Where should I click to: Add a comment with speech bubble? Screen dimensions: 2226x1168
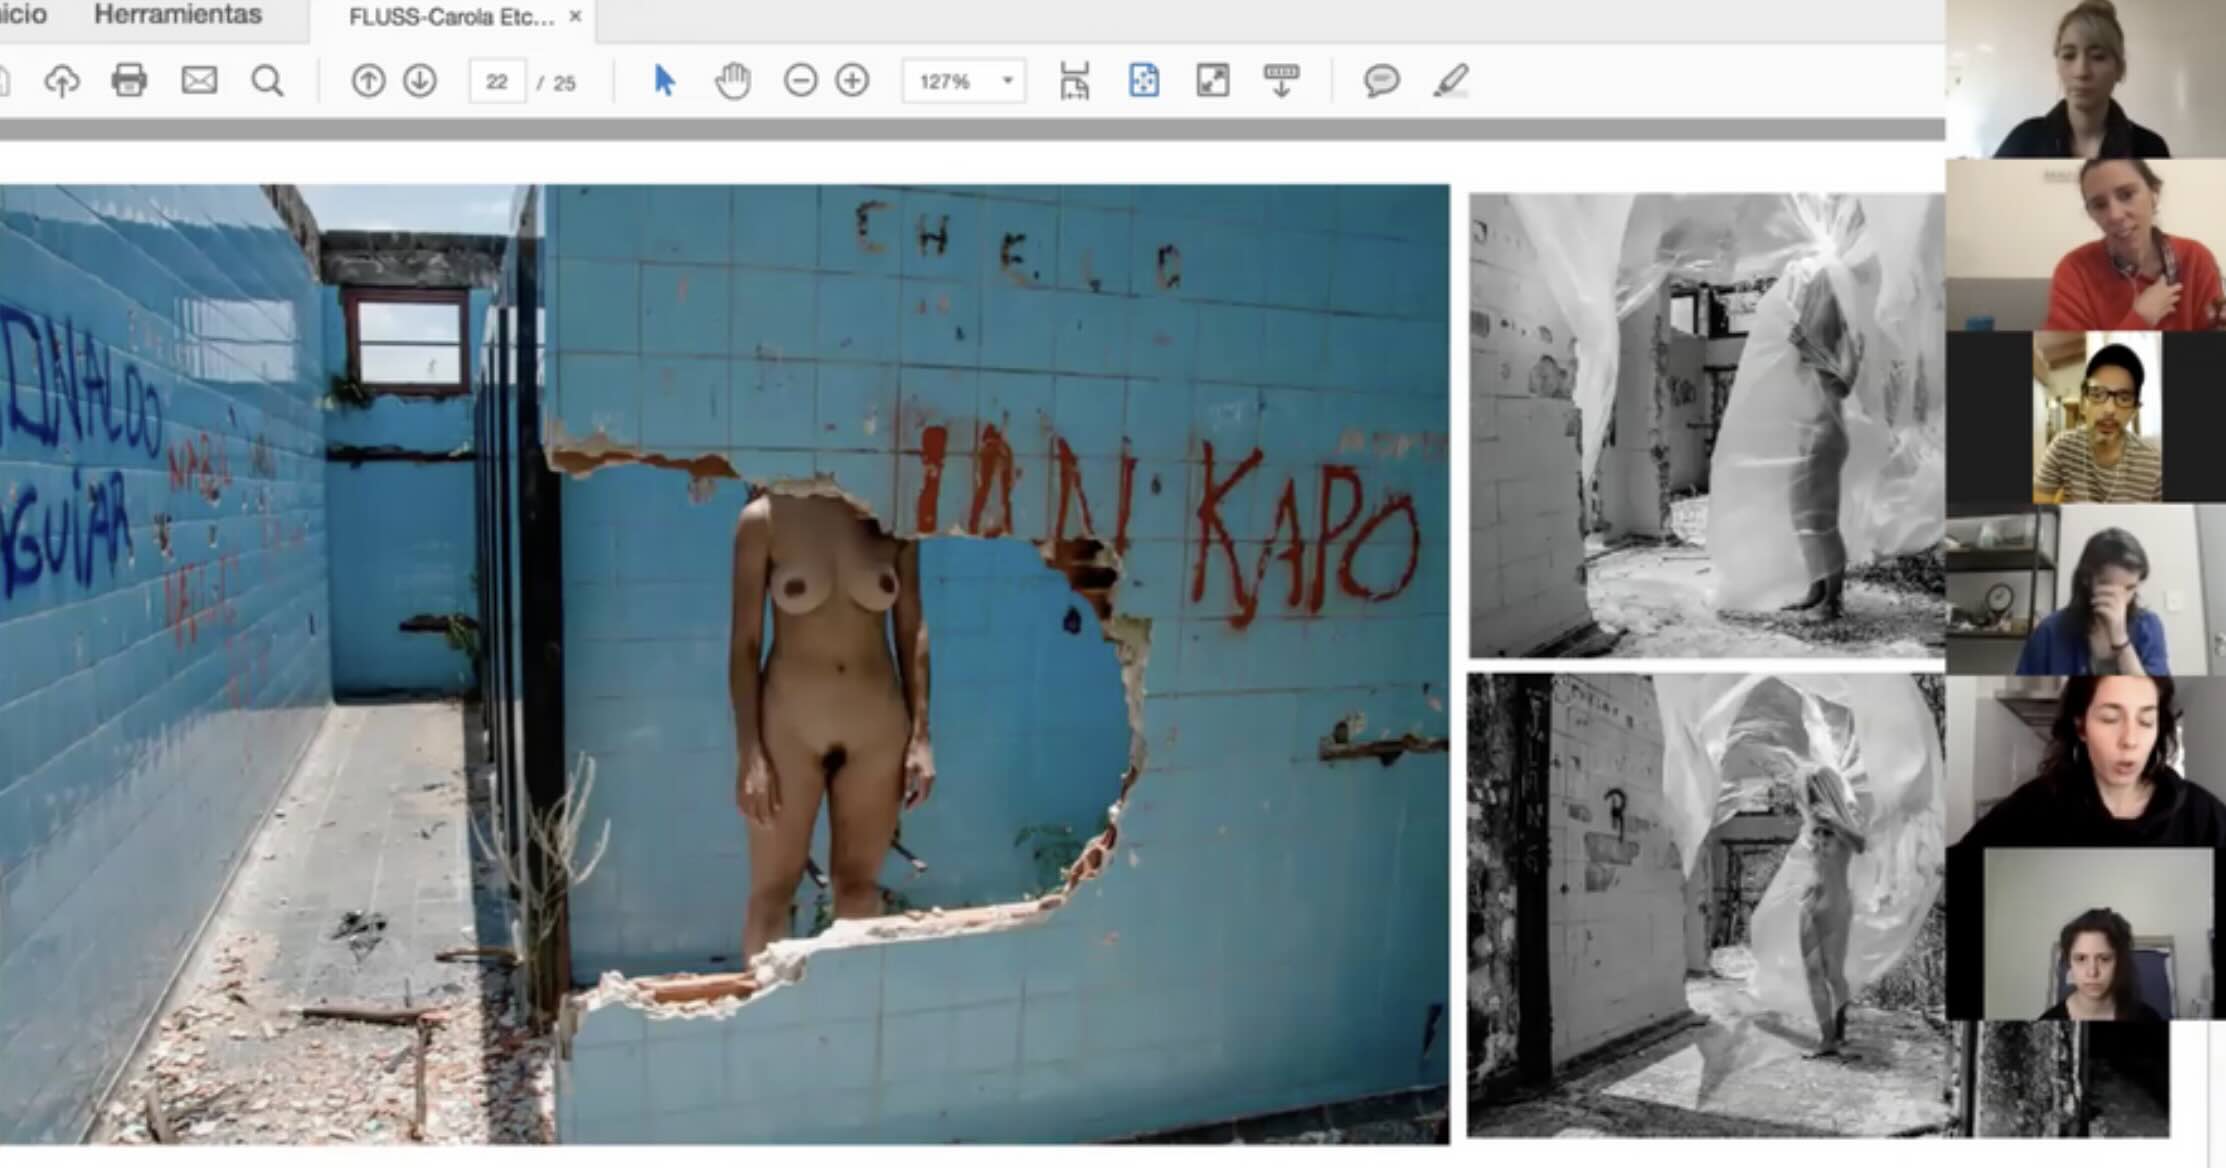[1381, 81]
